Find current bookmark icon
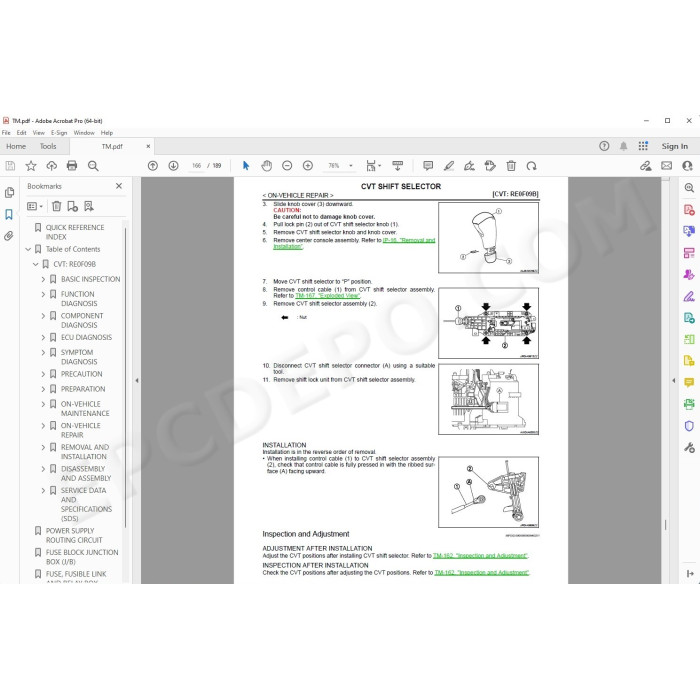 pyautogui.click(x=89, y=206)
